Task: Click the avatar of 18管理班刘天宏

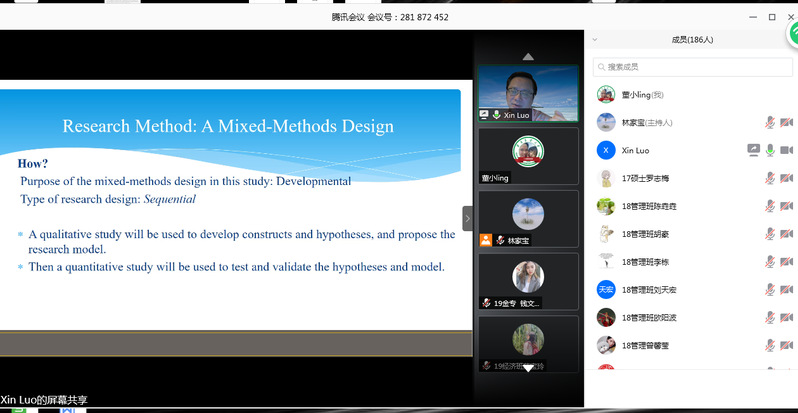Action: point(605,289)
